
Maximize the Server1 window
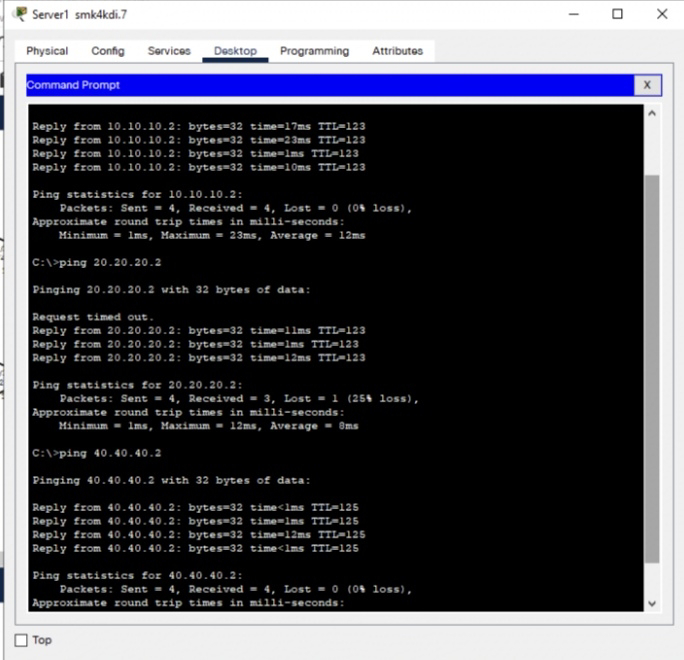tap(617, 14)
